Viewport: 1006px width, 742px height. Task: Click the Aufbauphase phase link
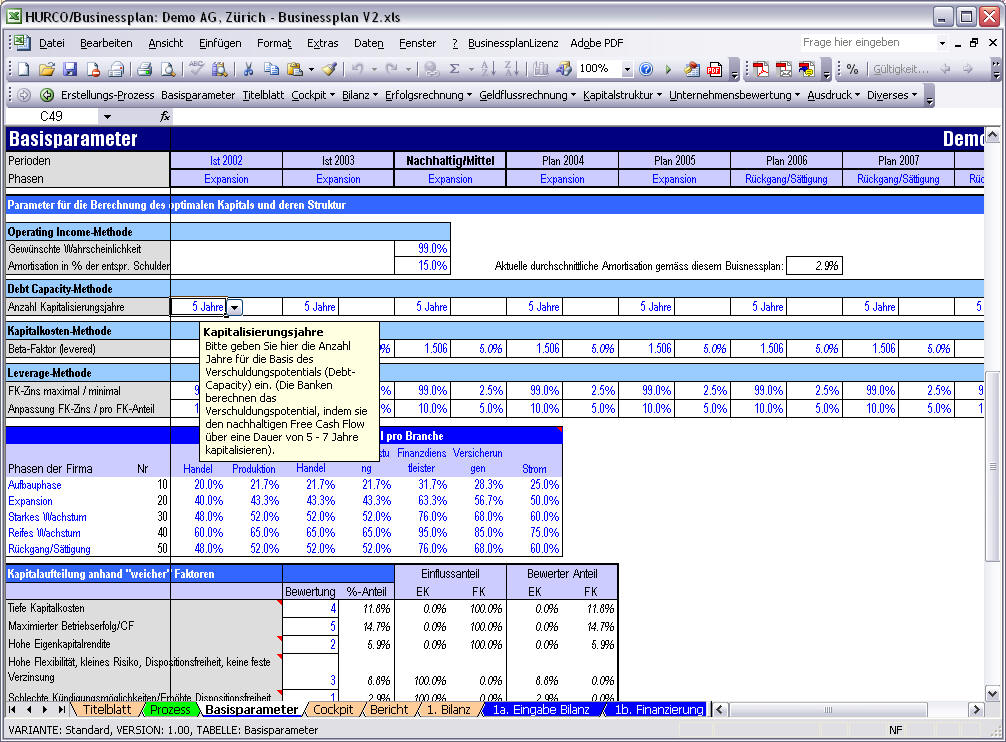pos(35,485)
